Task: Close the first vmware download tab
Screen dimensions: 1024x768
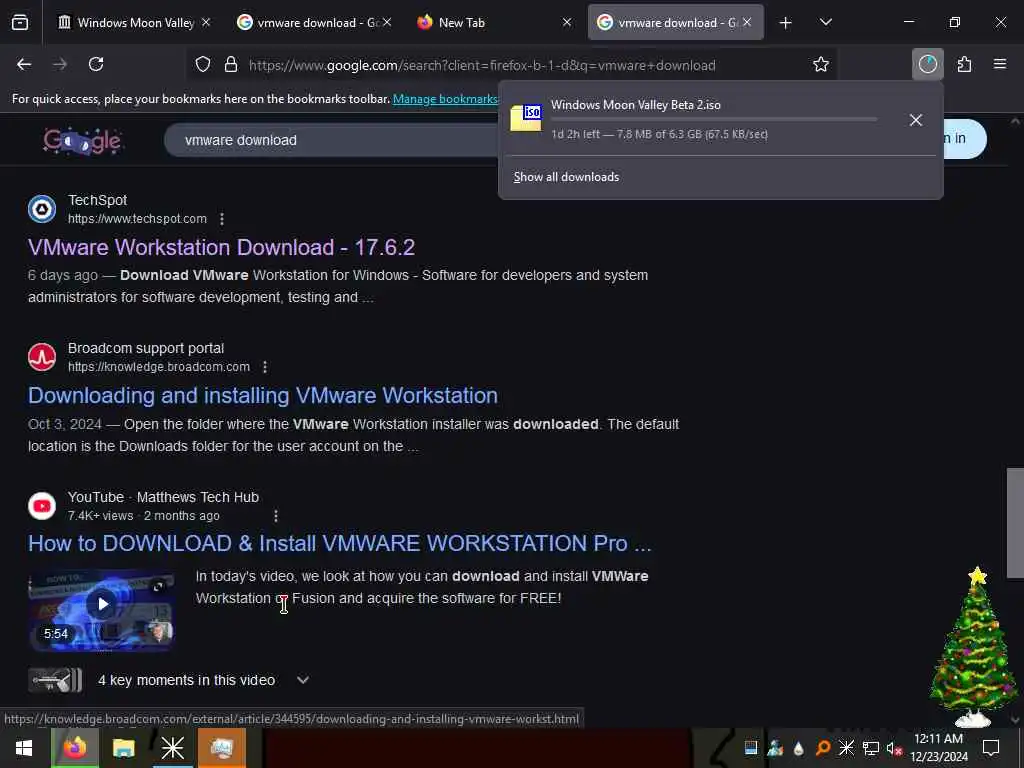Action: 387,22
